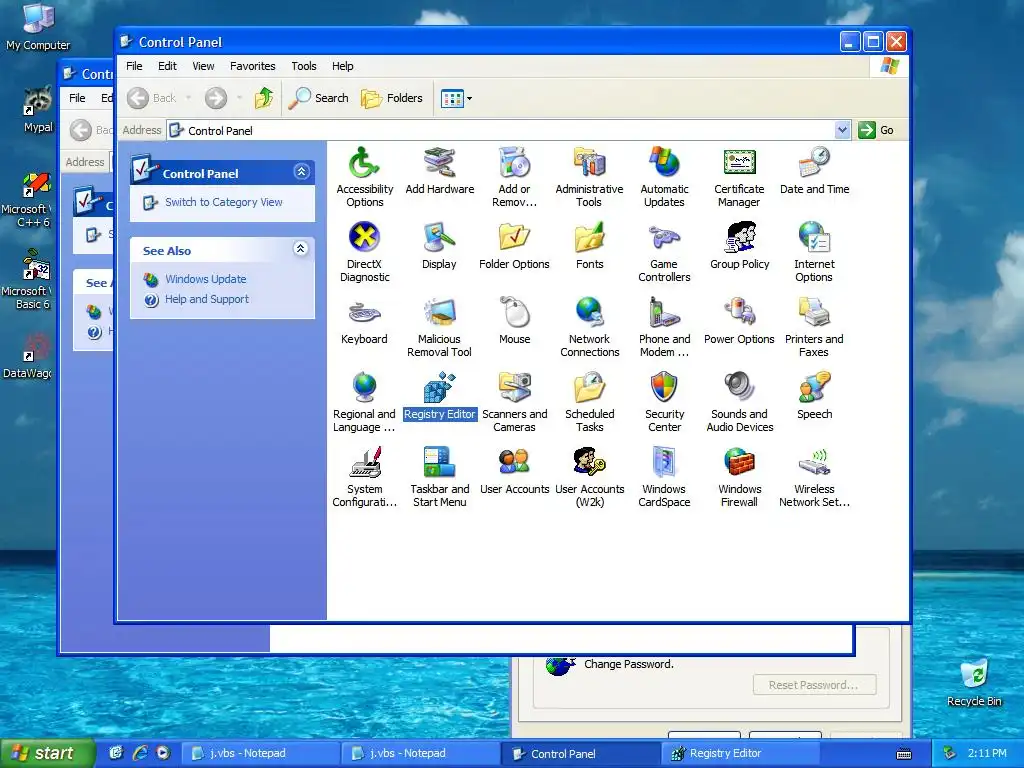Select My Computer desktop icon
This screenshot has width=1024, height=768.
click(x=38, y=26)
